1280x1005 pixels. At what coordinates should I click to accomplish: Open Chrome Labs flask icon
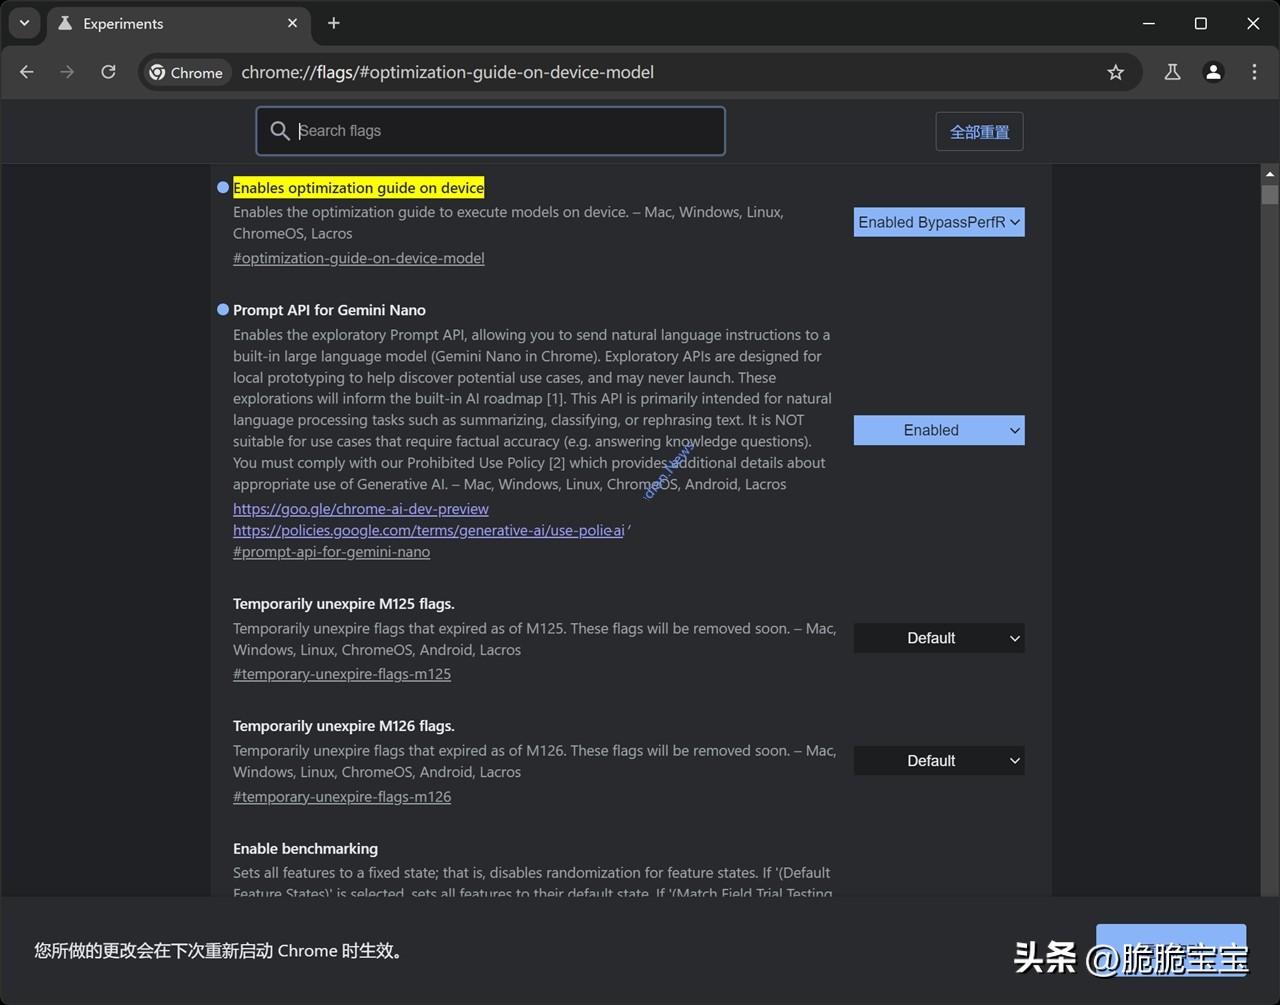1172,72
